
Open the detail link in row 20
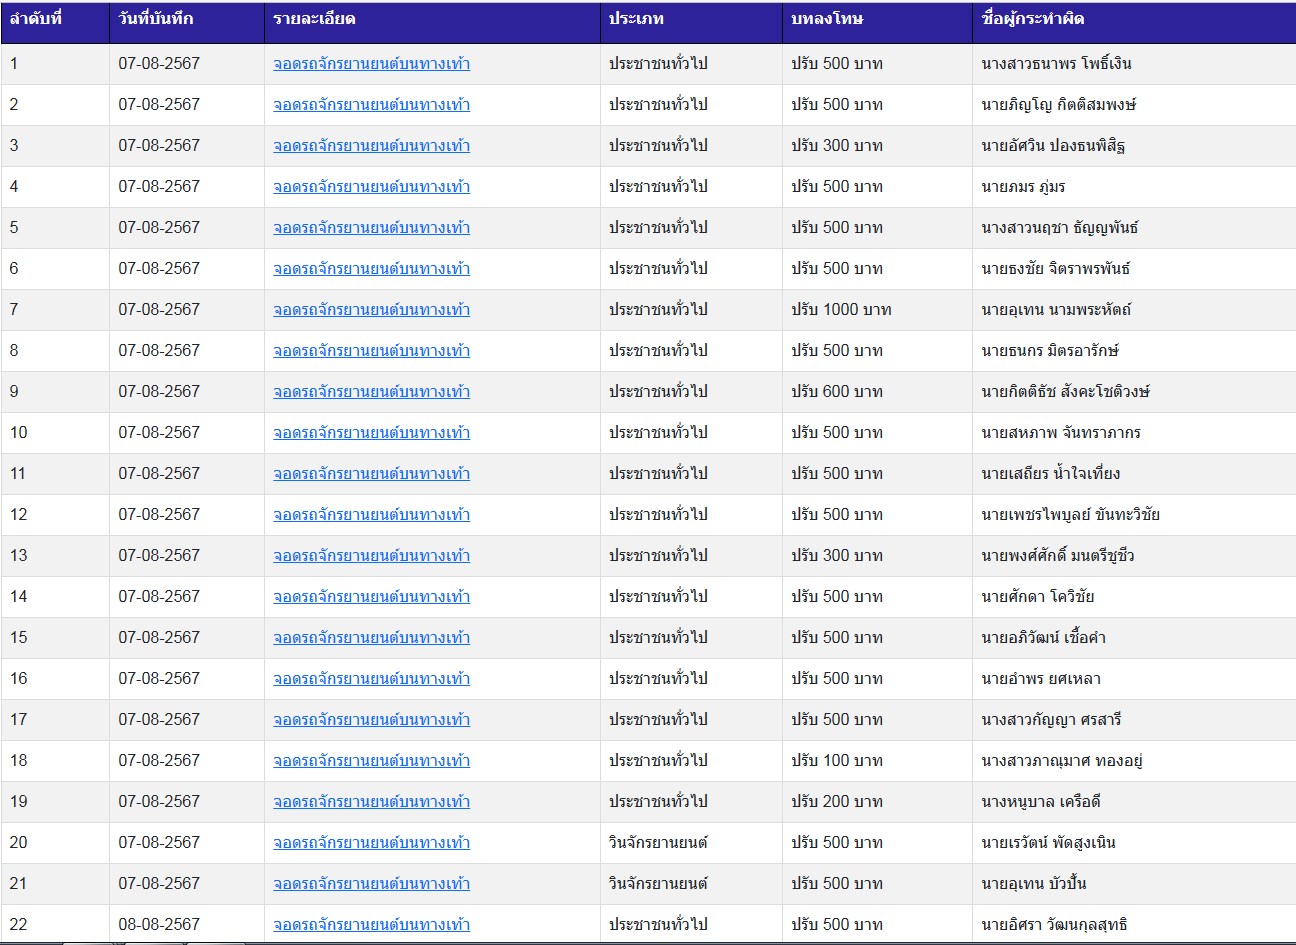tap(371, 843)
